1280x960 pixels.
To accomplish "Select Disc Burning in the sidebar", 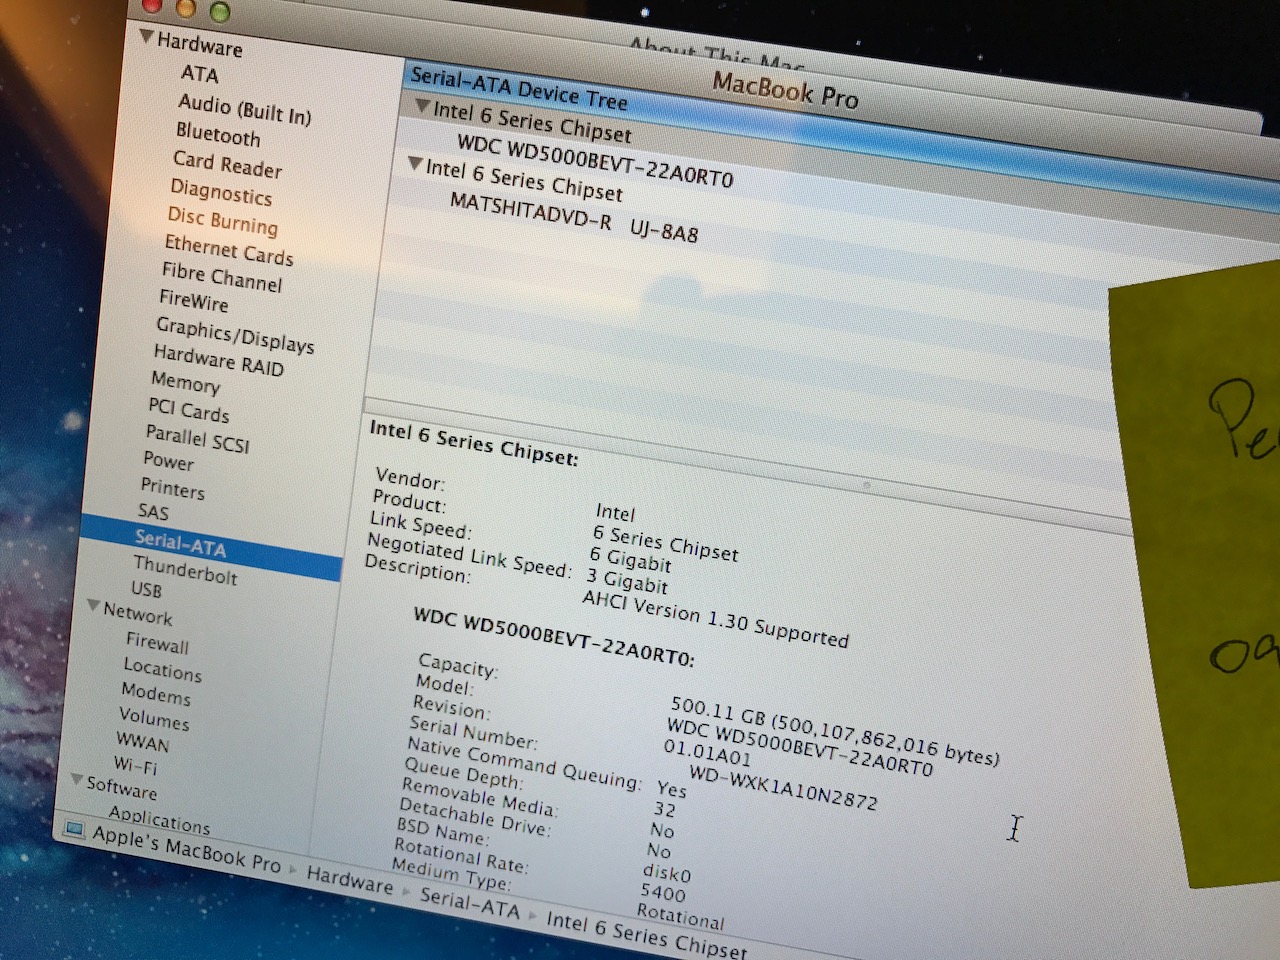I will [222, 221].
